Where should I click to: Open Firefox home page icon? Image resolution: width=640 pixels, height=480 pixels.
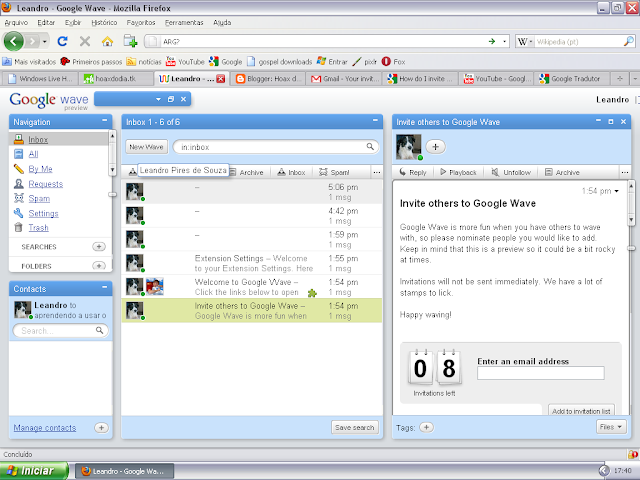pos(107,41)
